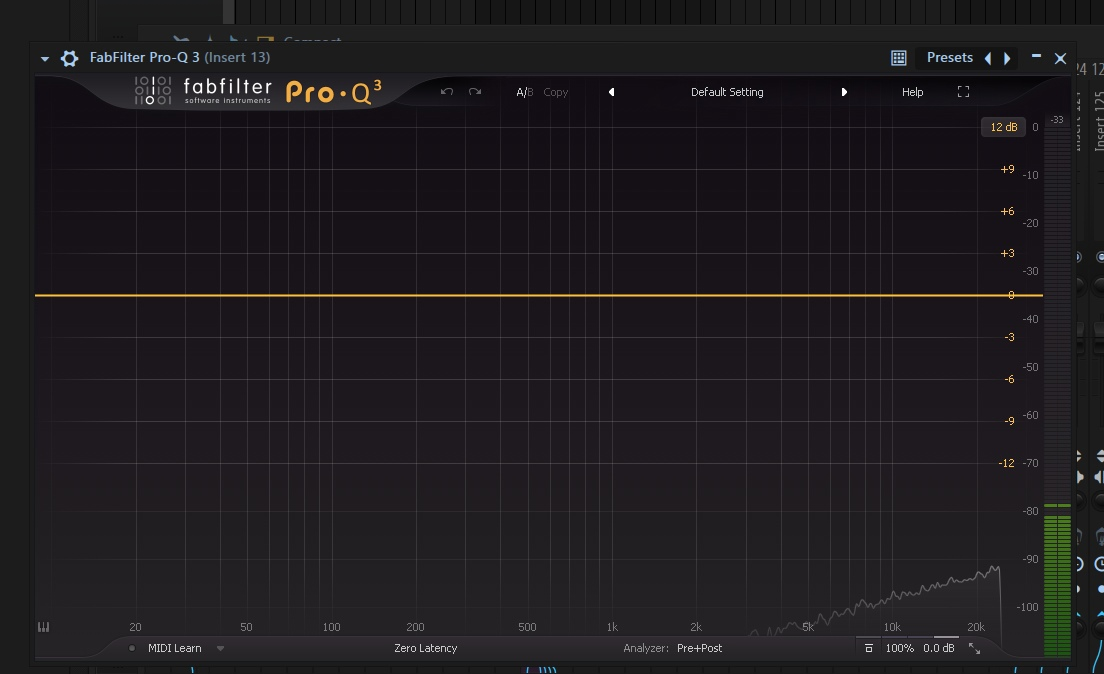Viewport: 1104px width, 674px height.
Task: Show the piano display keyboard
Action: [x=44, y=627]
